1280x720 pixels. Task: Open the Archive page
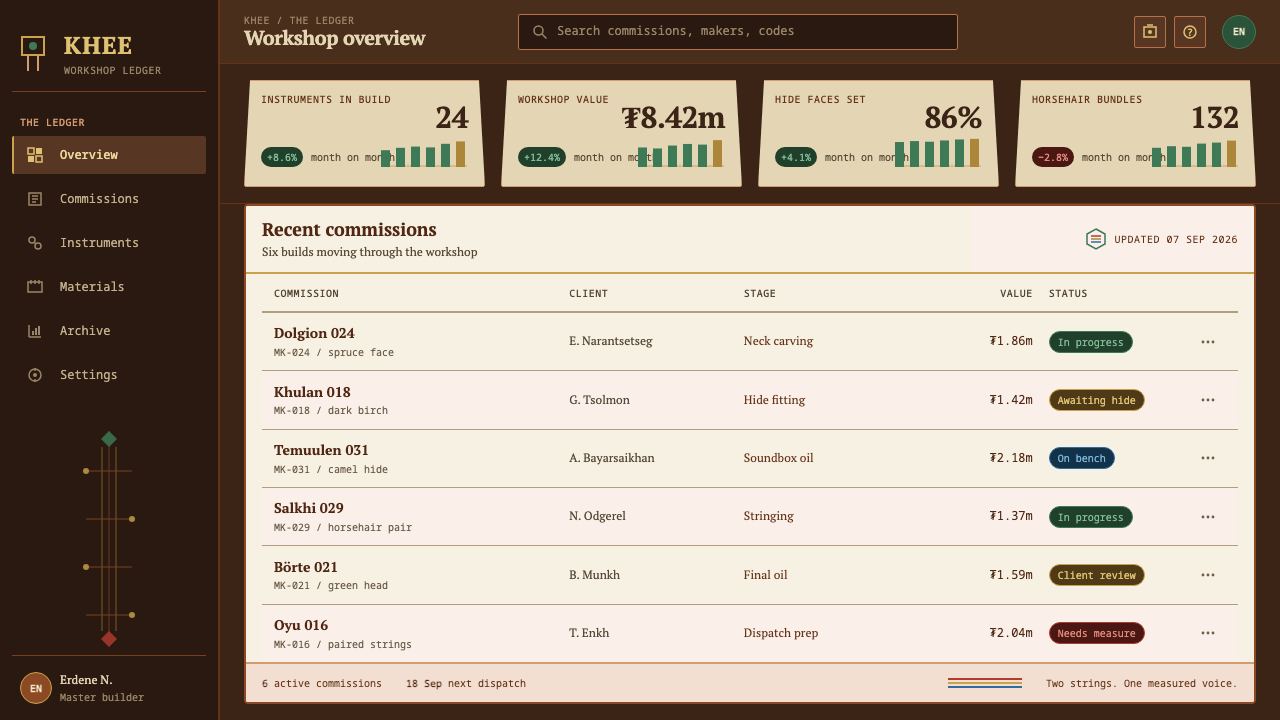[109, 331]
